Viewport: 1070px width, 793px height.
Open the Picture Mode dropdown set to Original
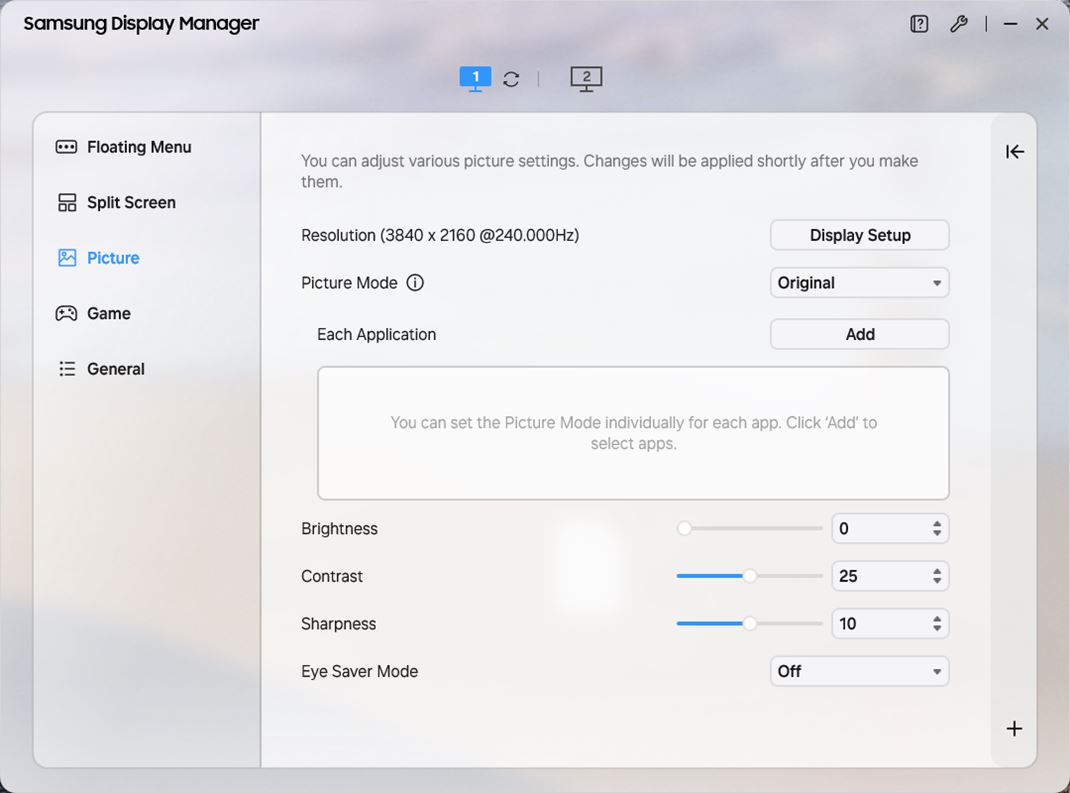pos(860,283)
